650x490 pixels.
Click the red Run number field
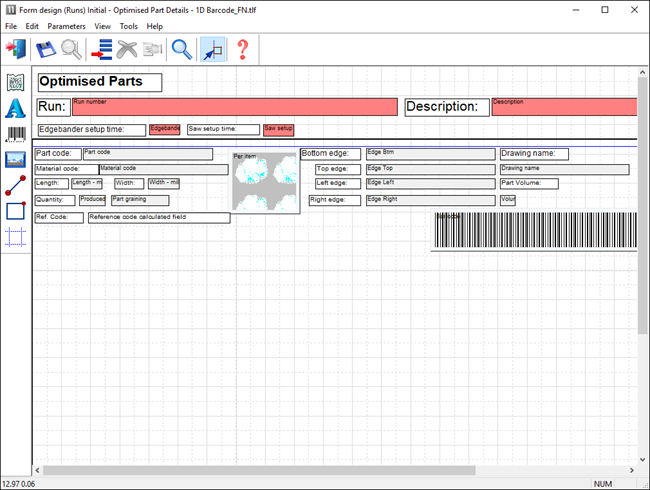pos(235,107)
